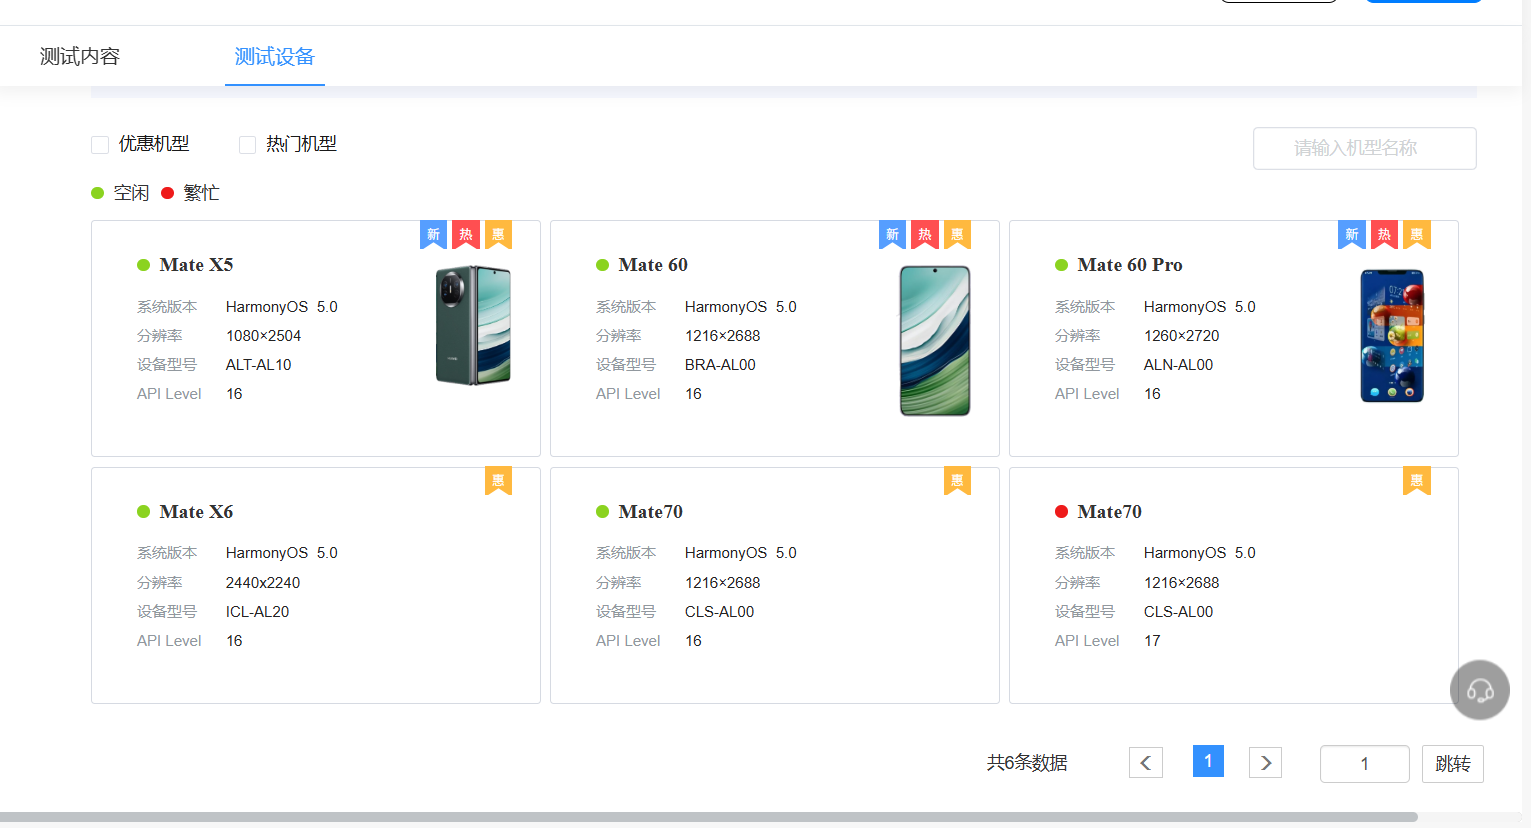Enable the 热门机型 checkbox
Screen dimensions: 1531x828
247,145
